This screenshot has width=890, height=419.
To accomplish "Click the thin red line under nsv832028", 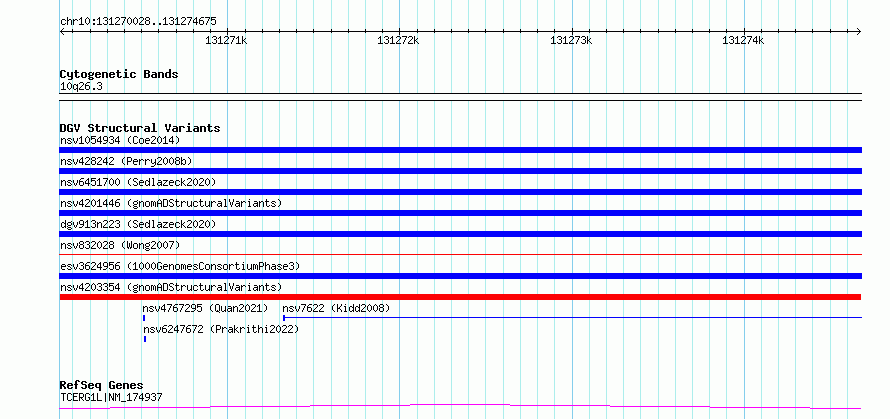I will pos(460,255).
